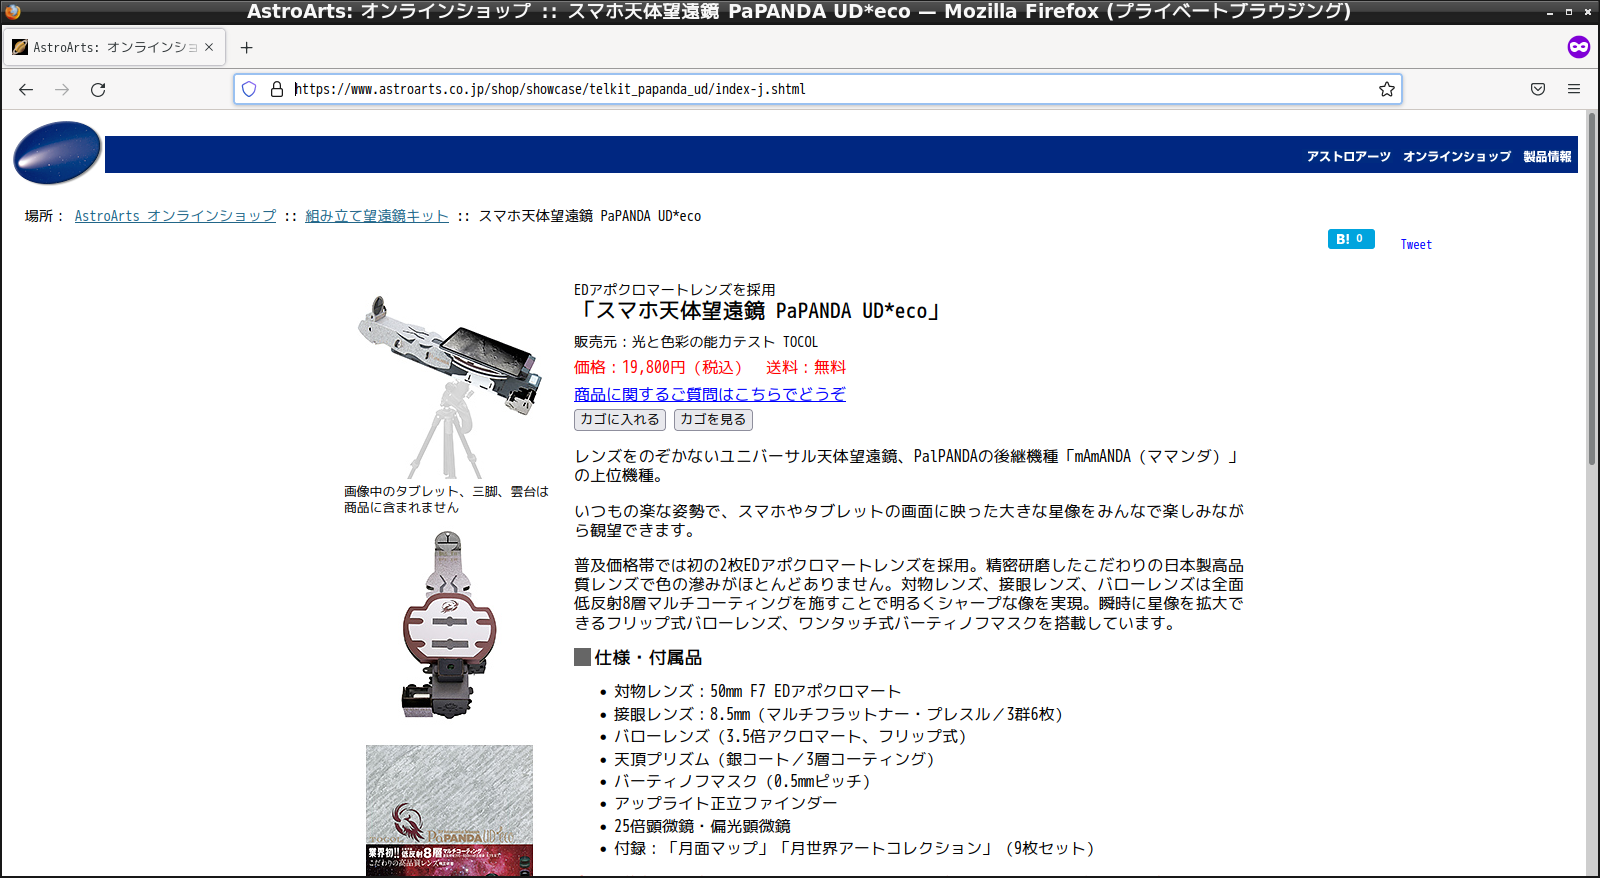
Task: Open the tracking protection shield icon
Action: [249, 89]
